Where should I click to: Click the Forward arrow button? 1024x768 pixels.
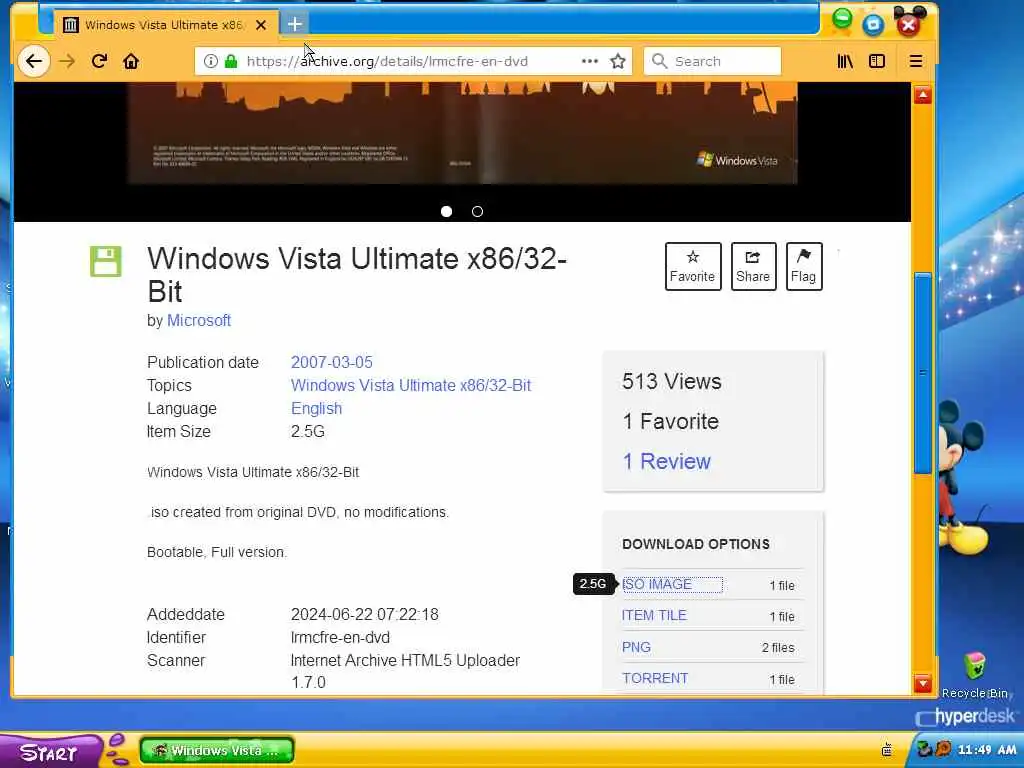click(x=67, y=61)
